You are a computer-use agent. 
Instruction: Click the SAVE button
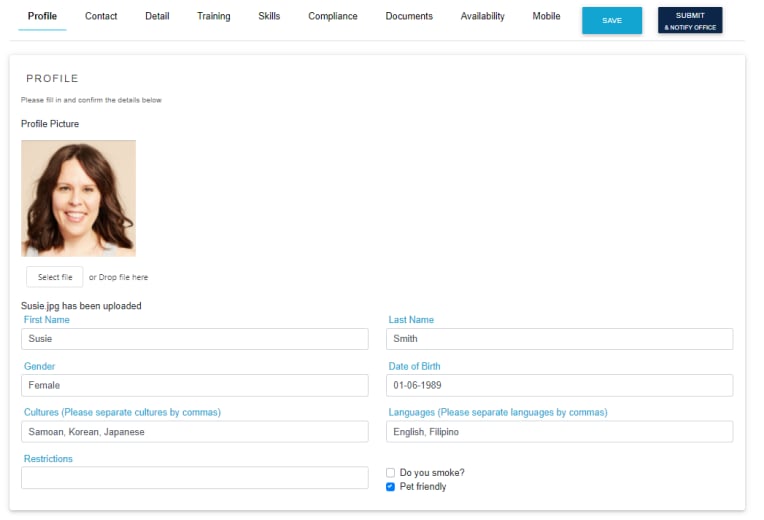tap(611, 20)
